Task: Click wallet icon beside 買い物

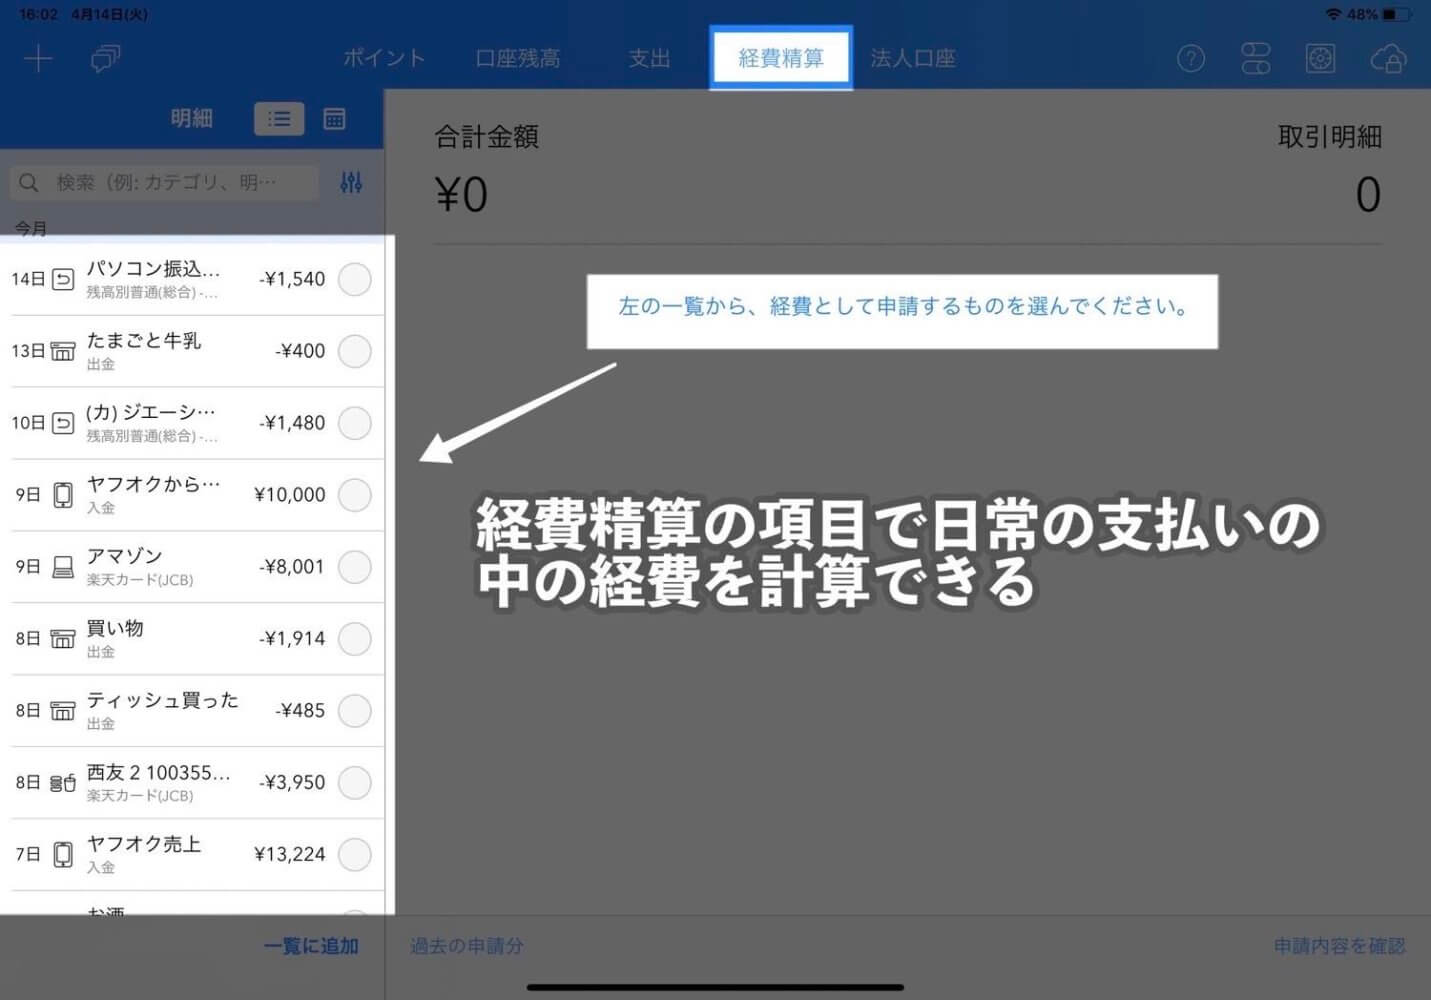Action: coord(63,639)
